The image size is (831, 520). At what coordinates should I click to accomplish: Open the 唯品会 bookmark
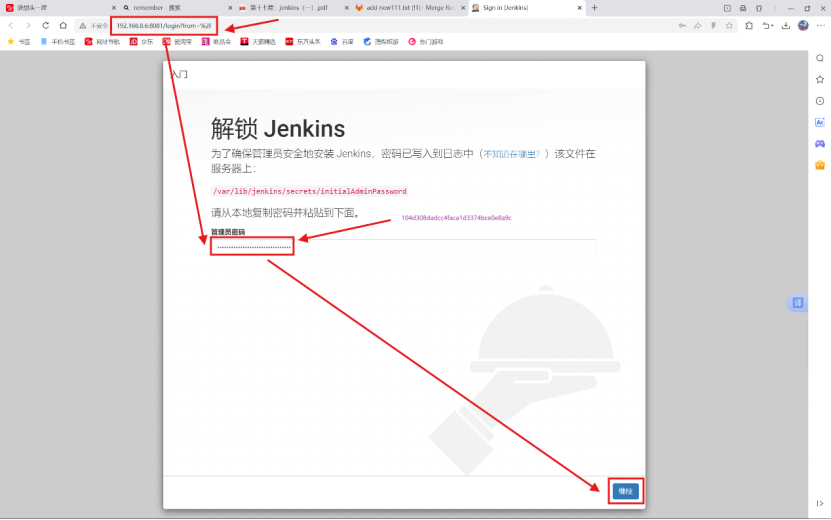216,41
